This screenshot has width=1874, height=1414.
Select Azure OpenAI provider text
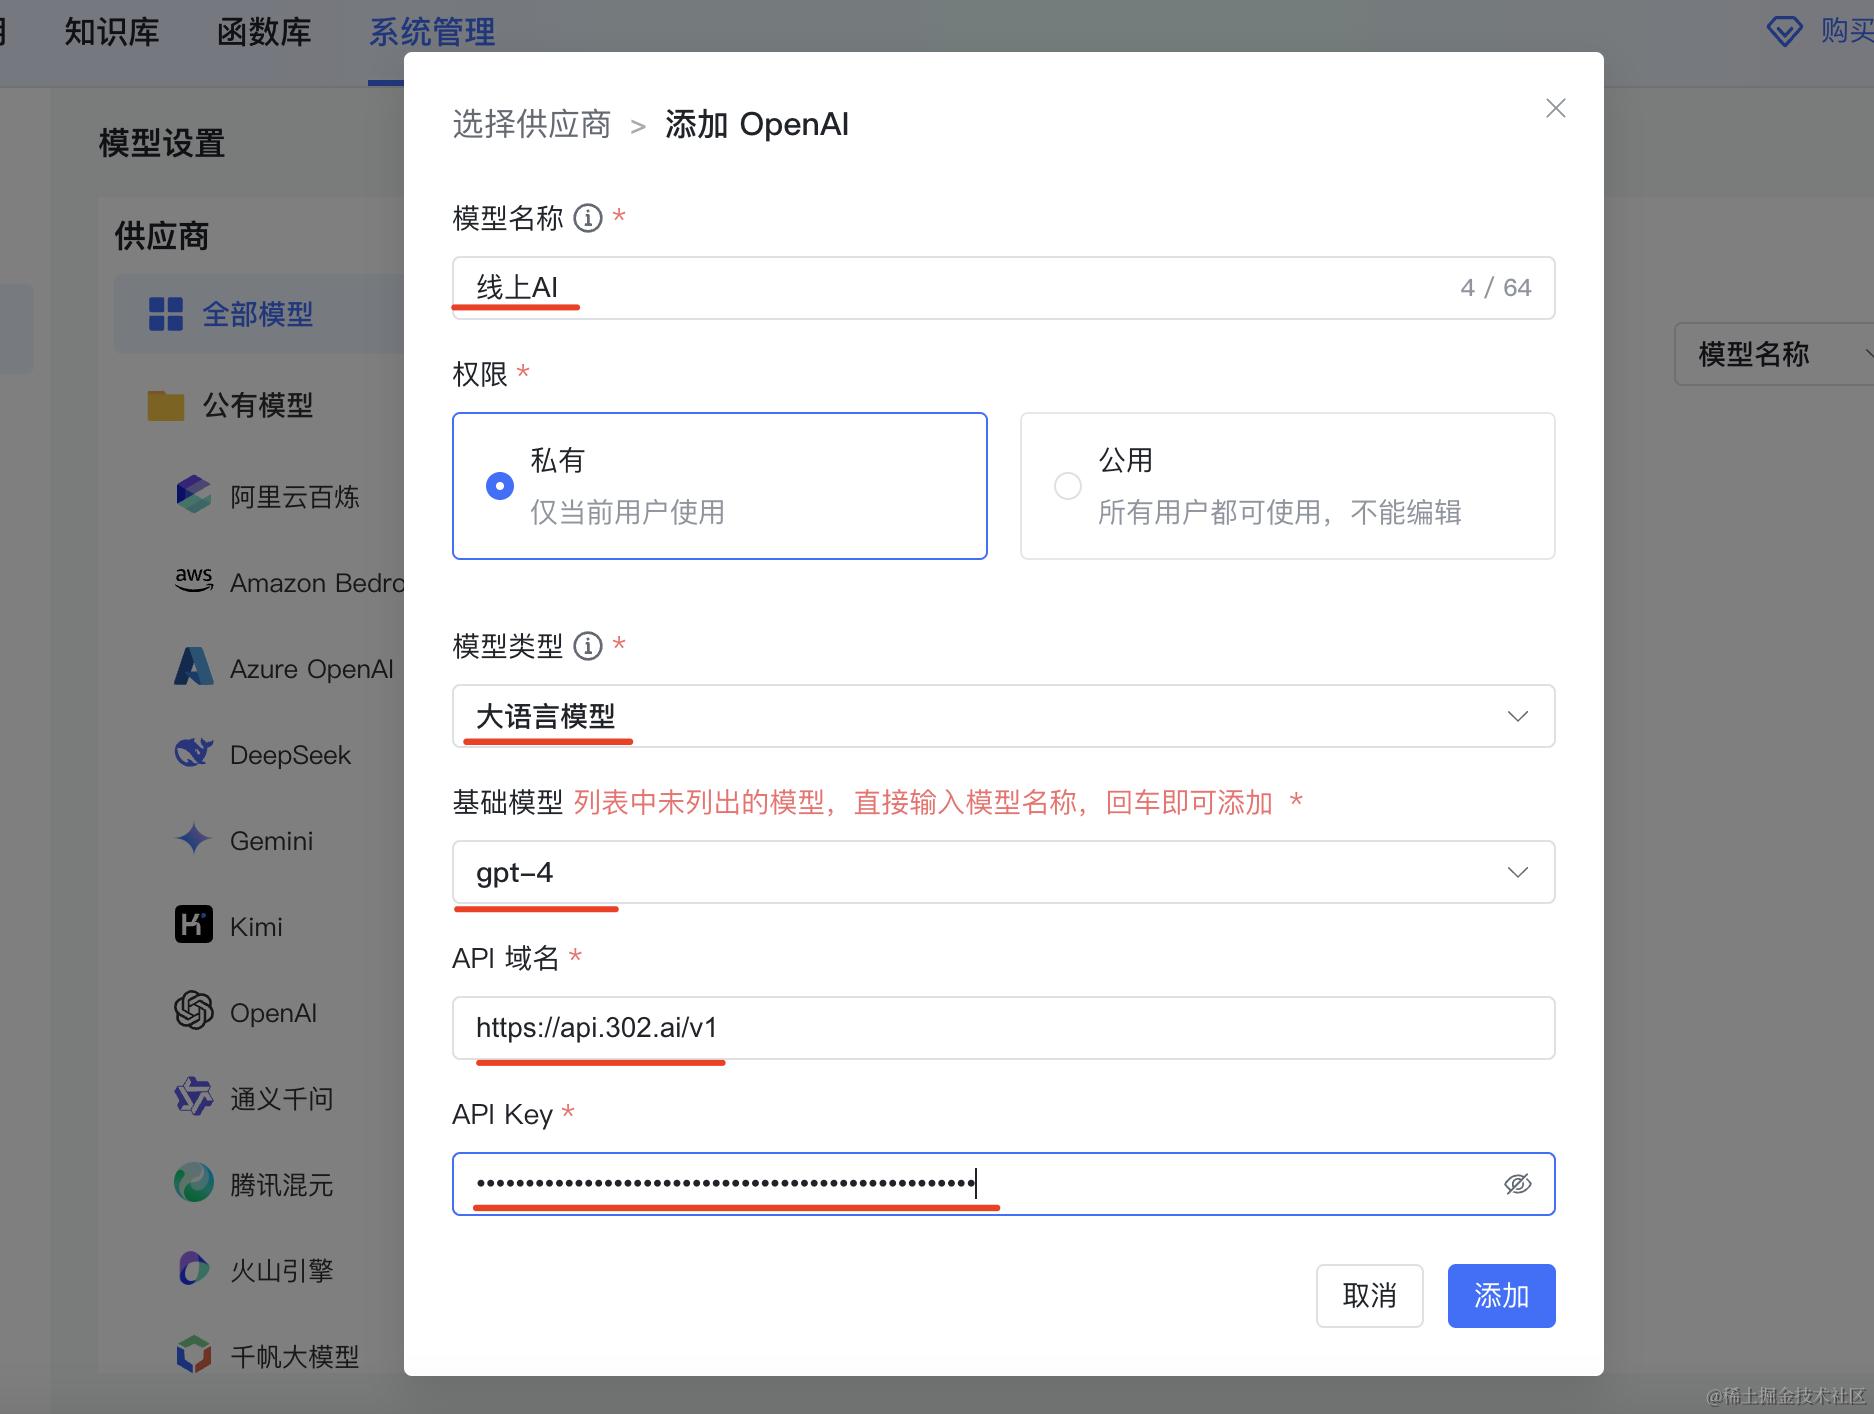(312, 669)
